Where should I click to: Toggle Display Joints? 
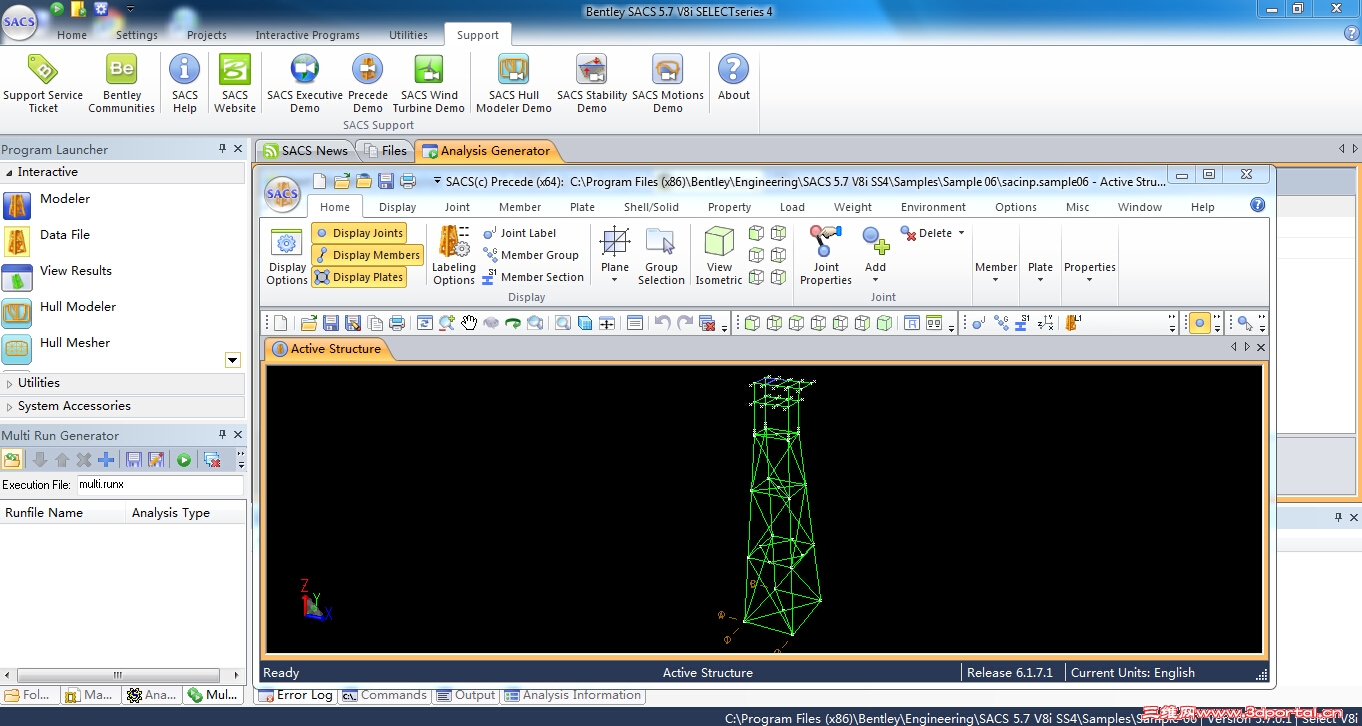pyautogui.click(x=359, y=233)
